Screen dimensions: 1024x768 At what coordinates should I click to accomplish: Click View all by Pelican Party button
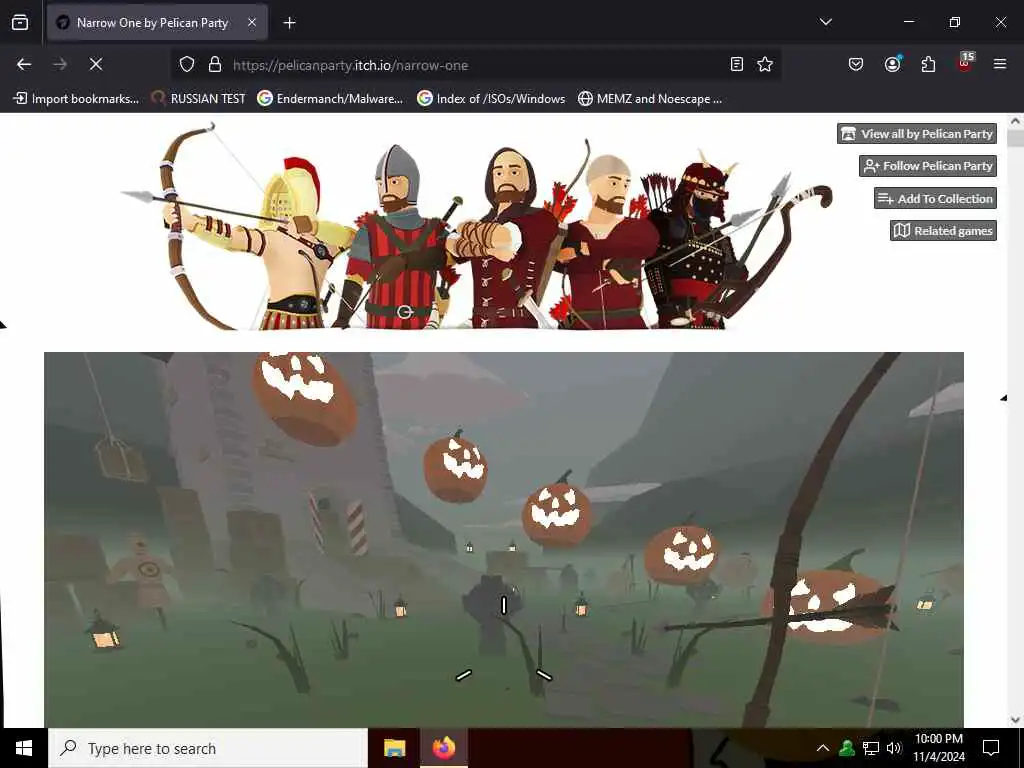(917, 134)
